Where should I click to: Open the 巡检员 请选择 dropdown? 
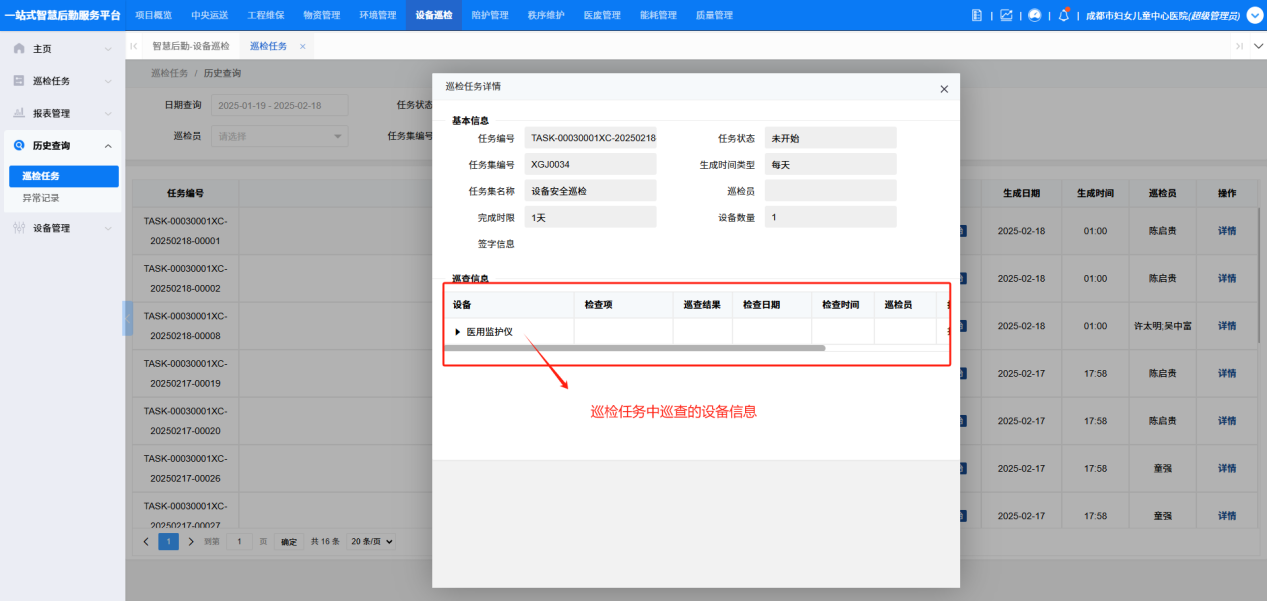click(x=279, y=136)
